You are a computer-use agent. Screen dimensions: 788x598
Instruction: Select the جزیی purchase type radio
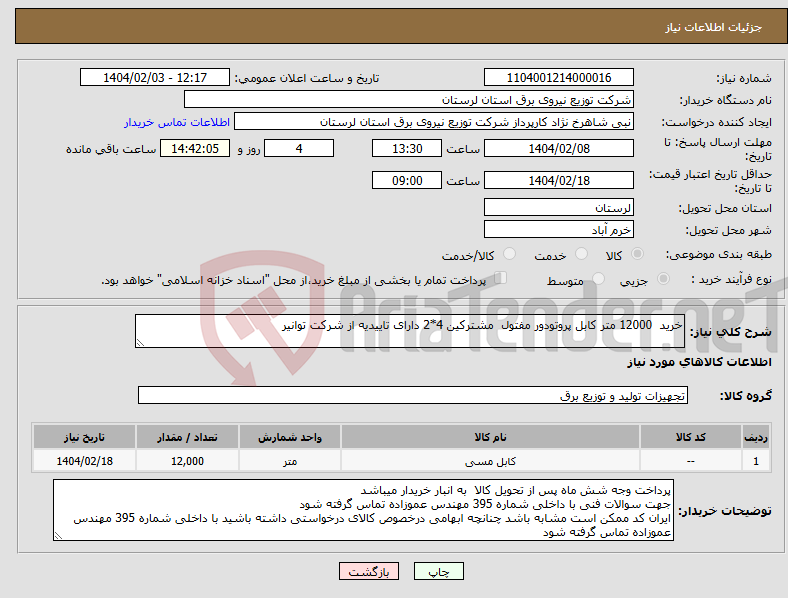pos(663,278)
